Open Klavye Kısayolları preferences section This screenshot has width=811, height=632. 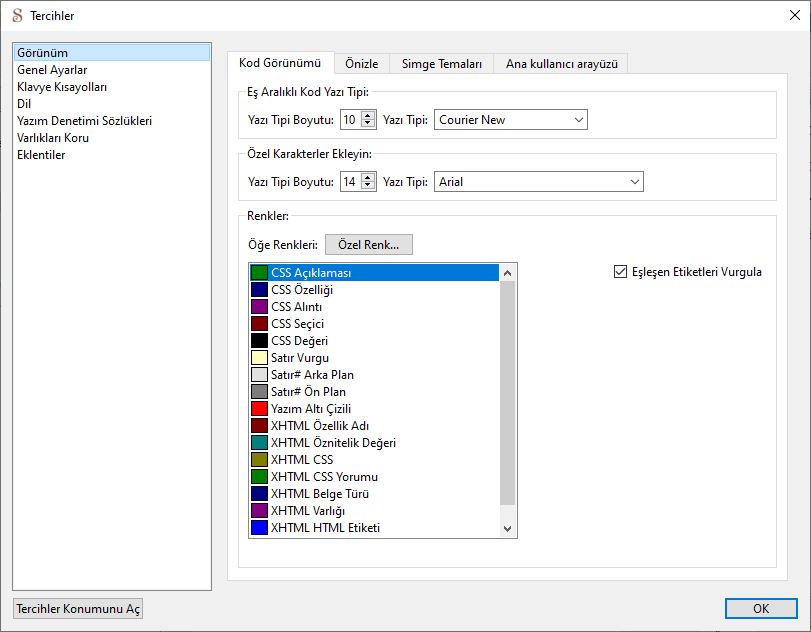tap(112, 87)
